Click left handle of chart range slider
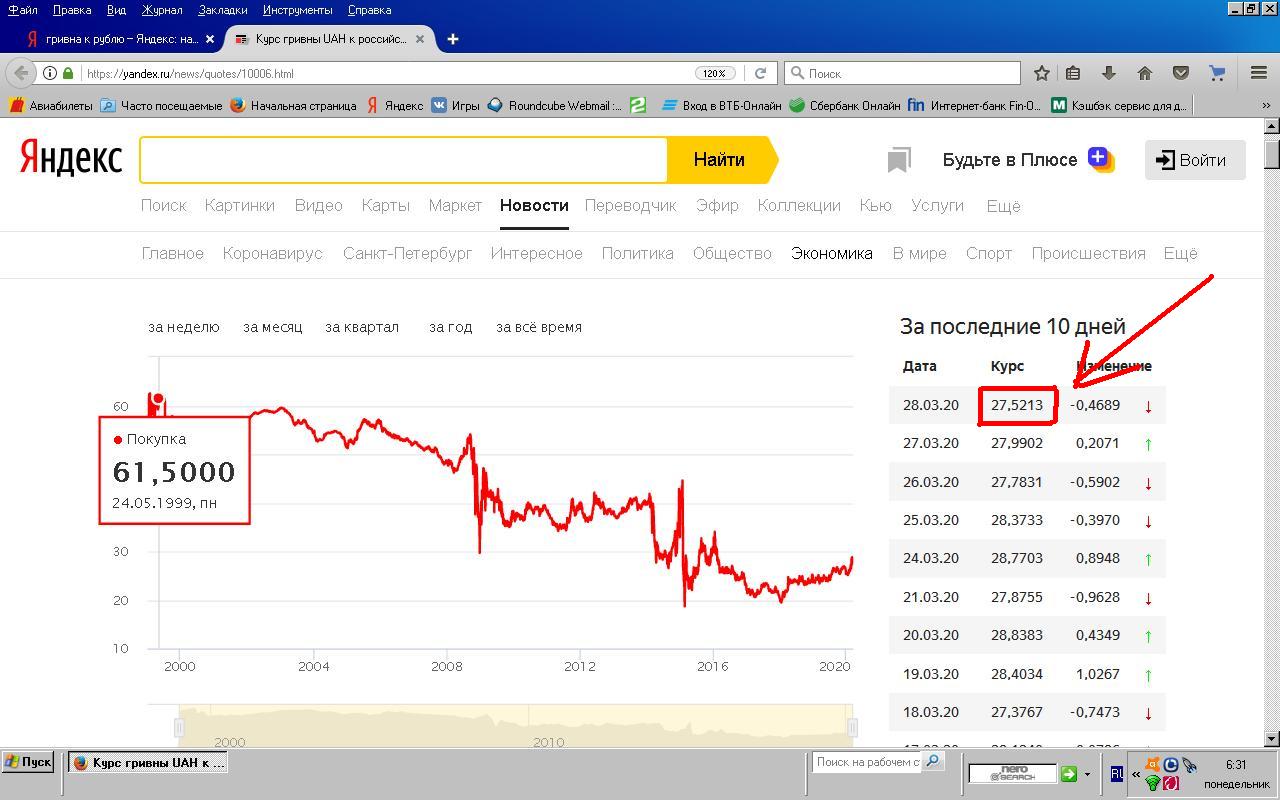Image resolution: width=1280 pixels, height=800 pixels. pos(179,727)
